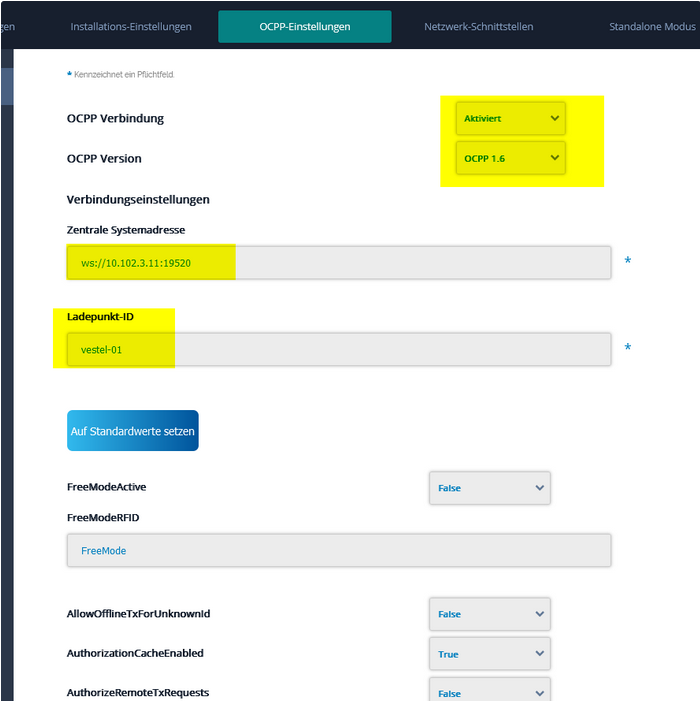The height and width of the screenshot is (701, 700).
Task: Select the OCPP-Einstellungen tab
Action: point(305,27)
